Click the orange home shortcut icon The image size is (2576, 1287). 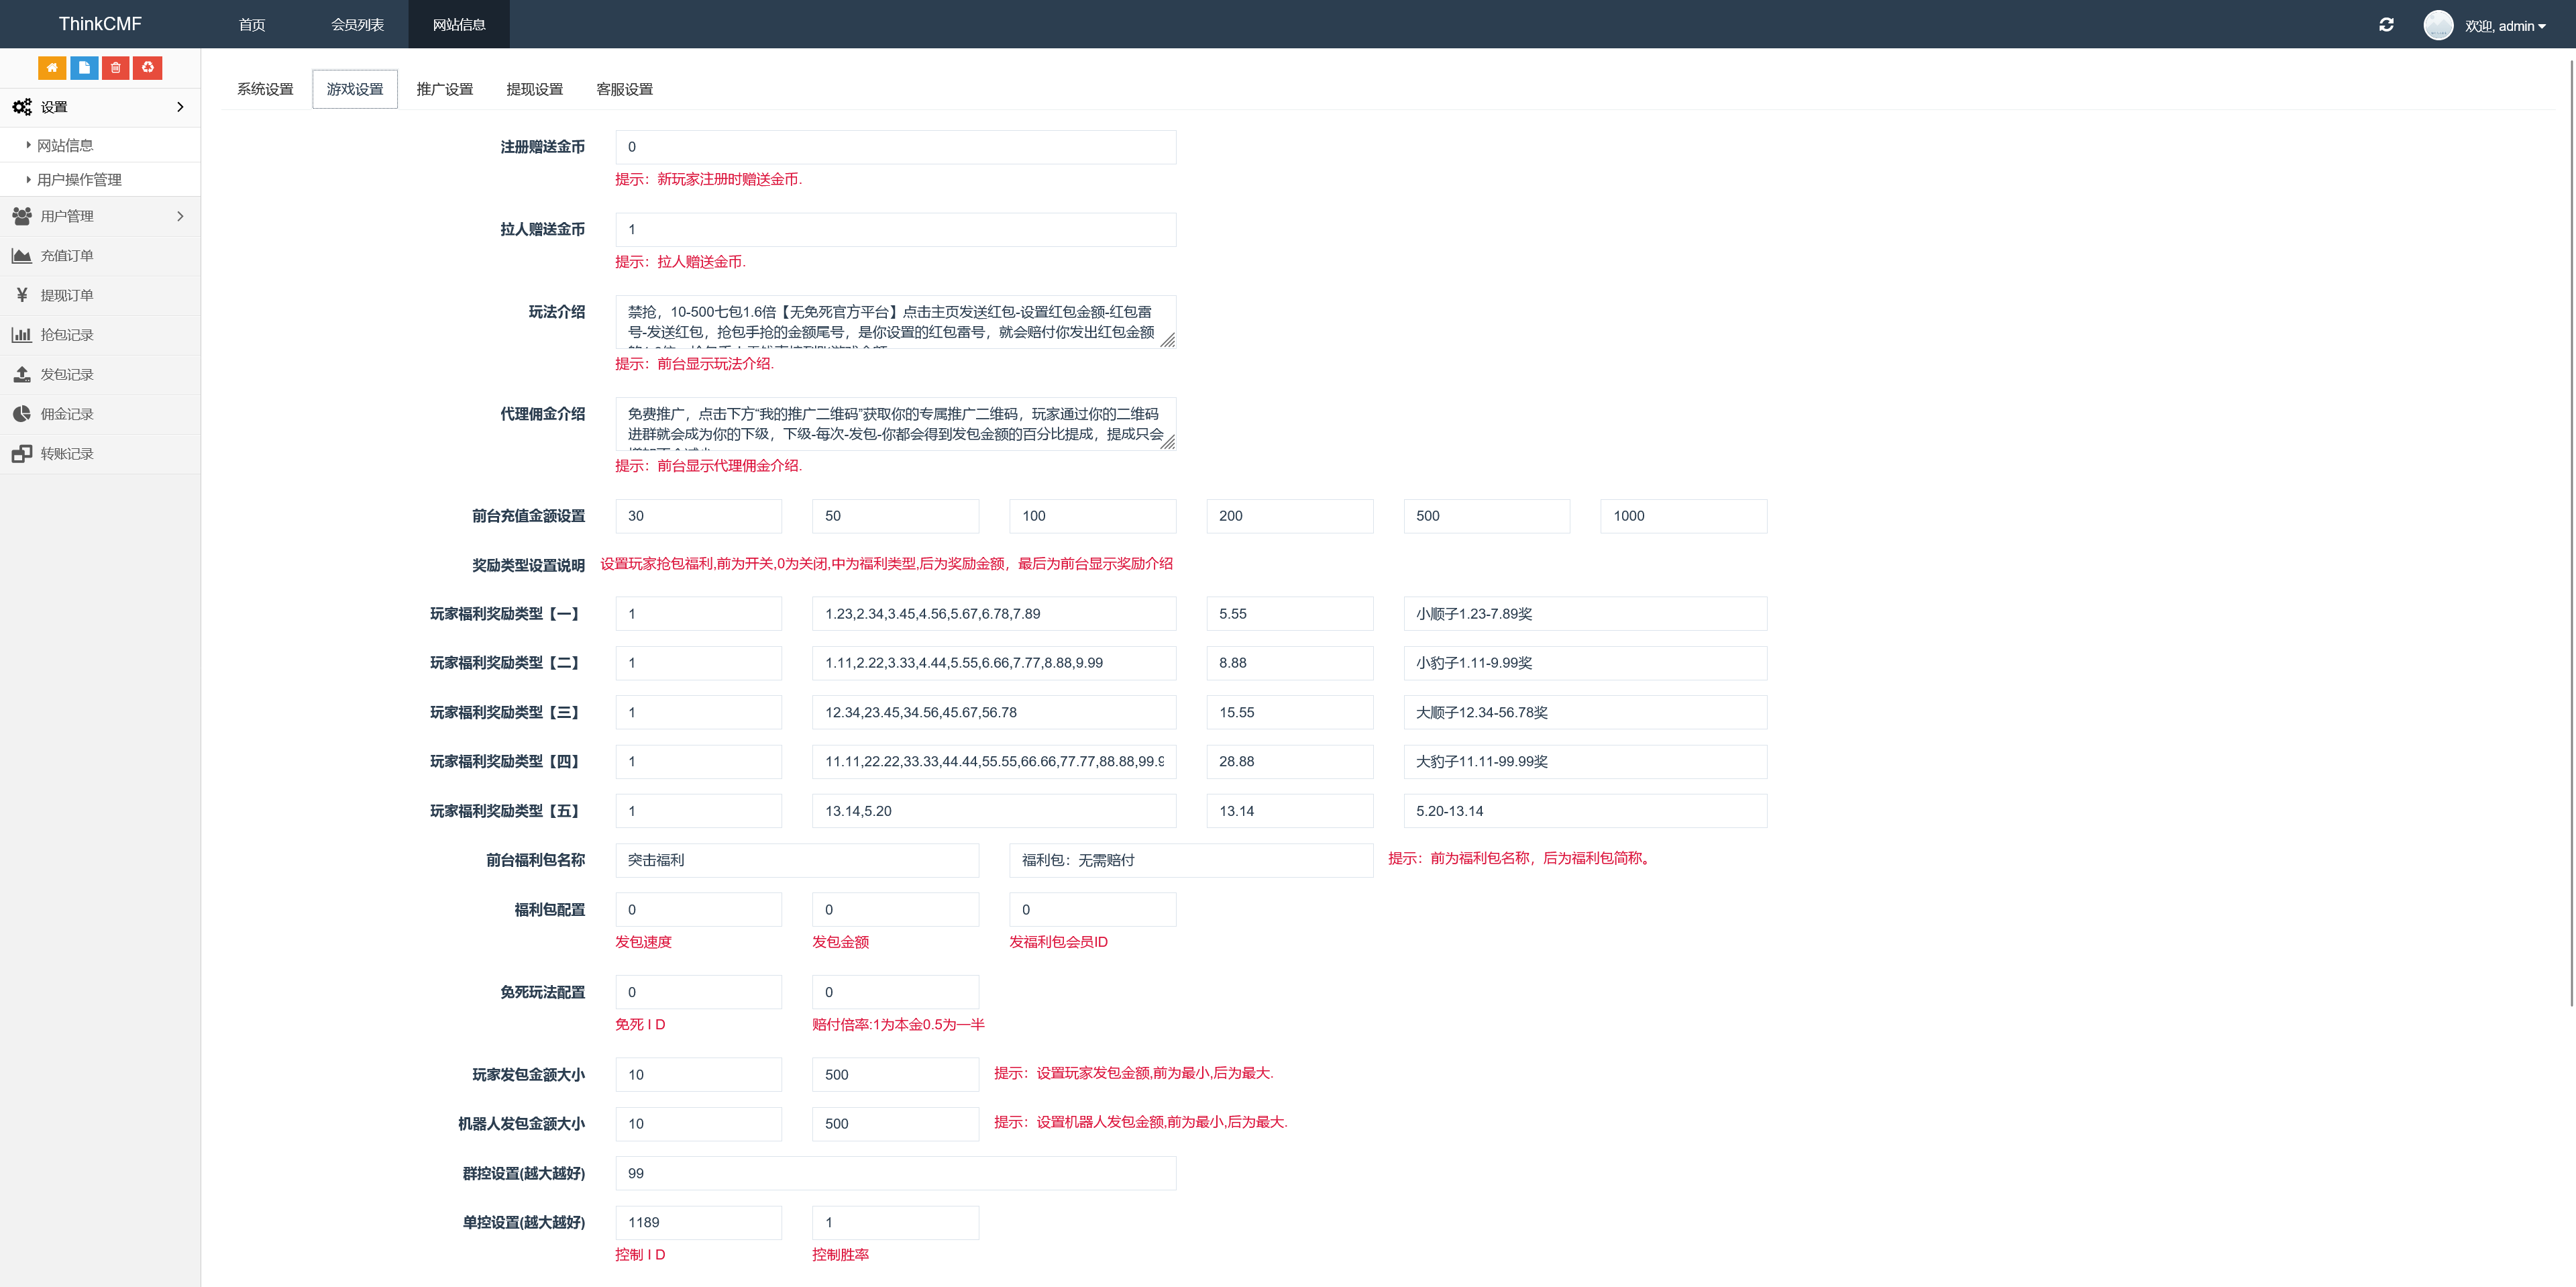52,67
